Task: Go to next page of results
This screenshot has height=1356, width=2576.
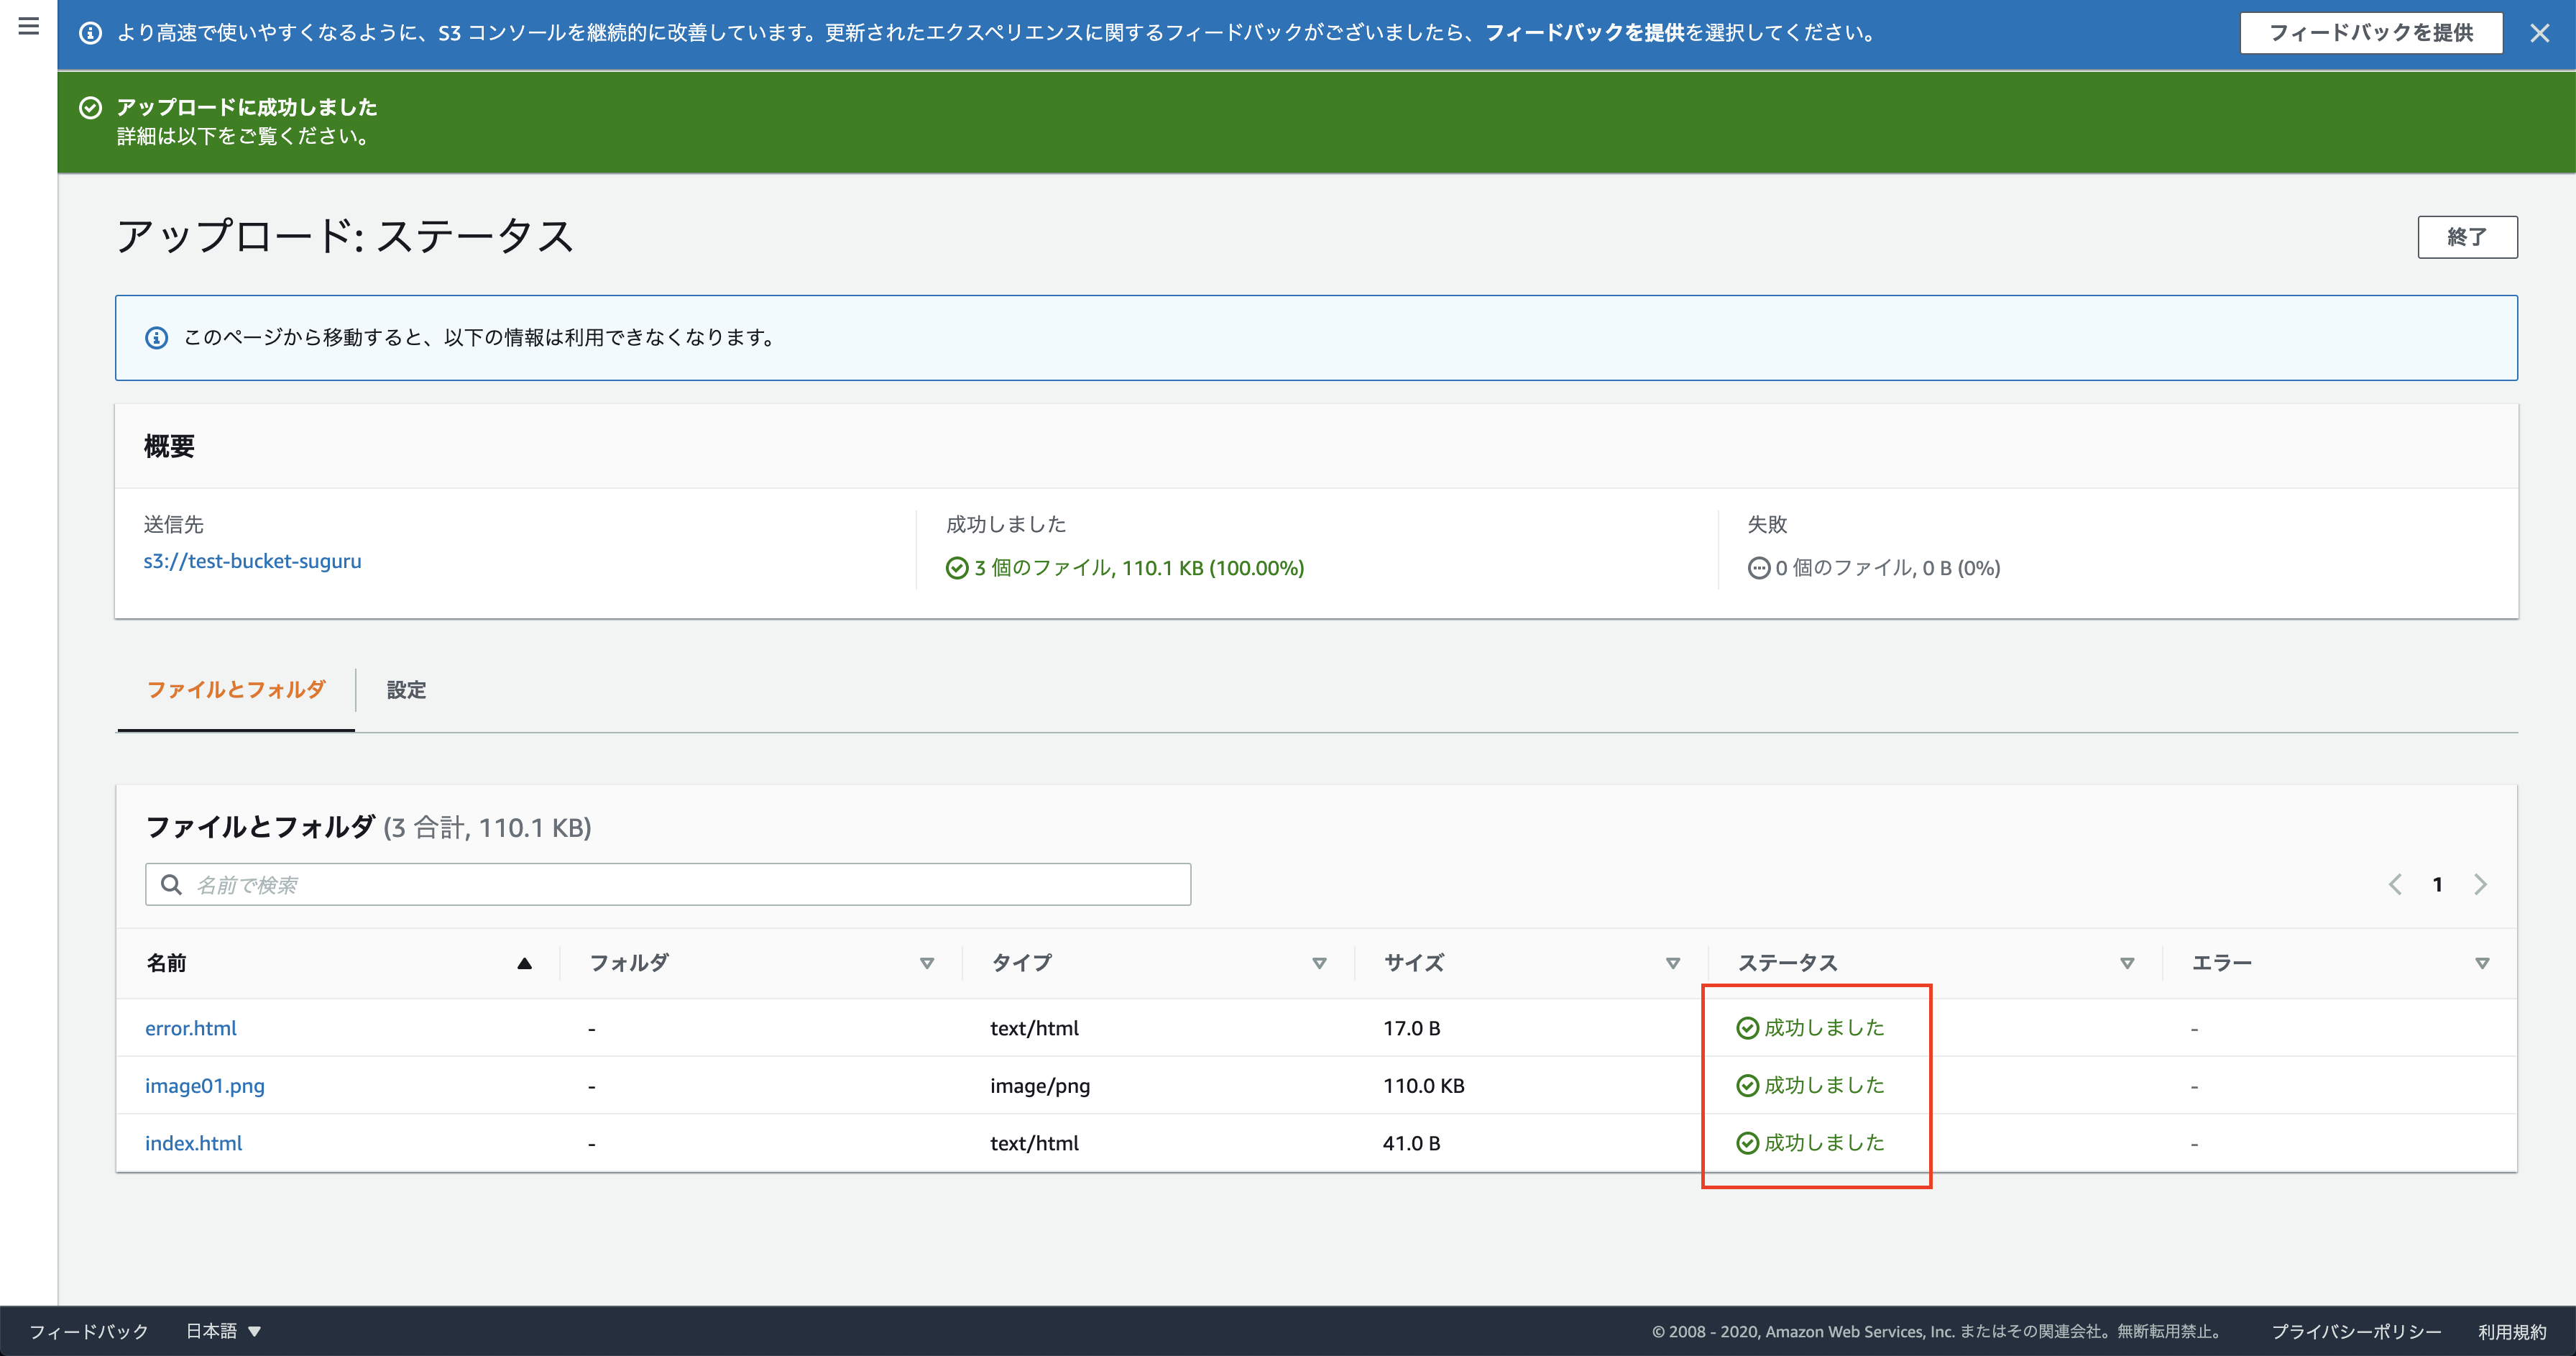Action: click(2480, 884)
